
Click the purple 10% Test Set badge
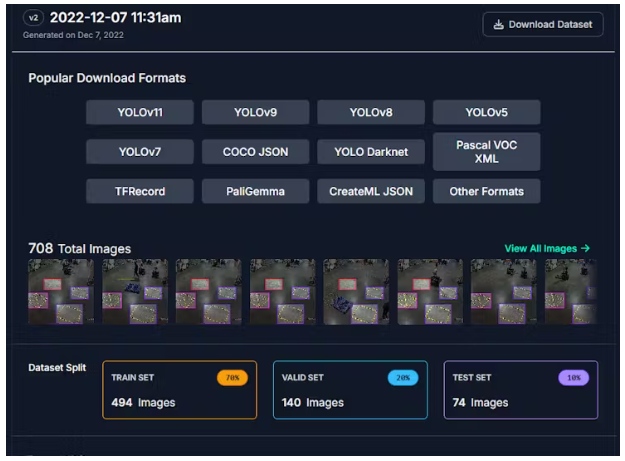[573, 378]
